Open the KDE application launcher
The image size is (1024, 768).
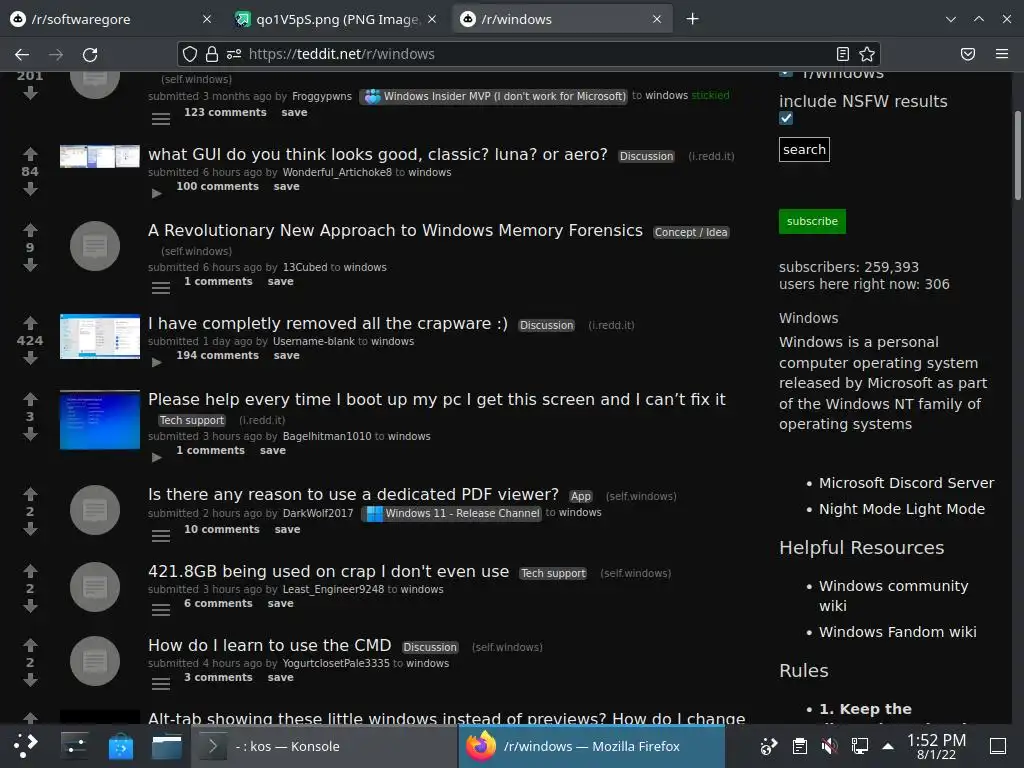(26, 746)
